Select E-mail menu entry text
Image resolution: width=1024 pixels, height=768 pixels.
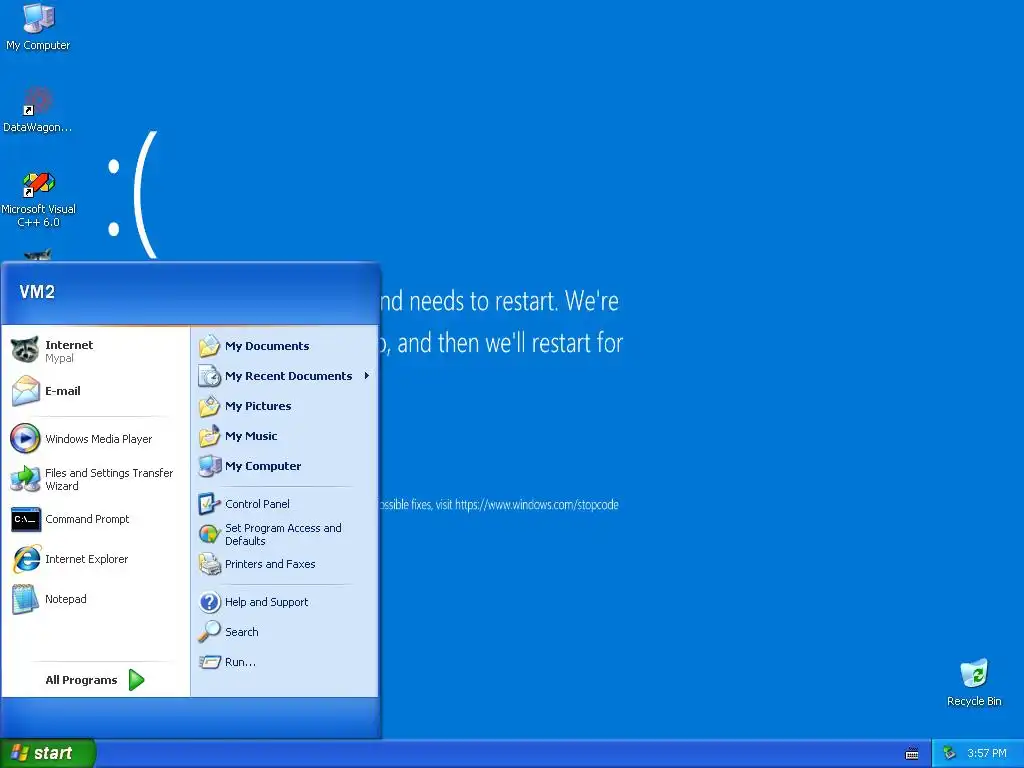(63, 391)
